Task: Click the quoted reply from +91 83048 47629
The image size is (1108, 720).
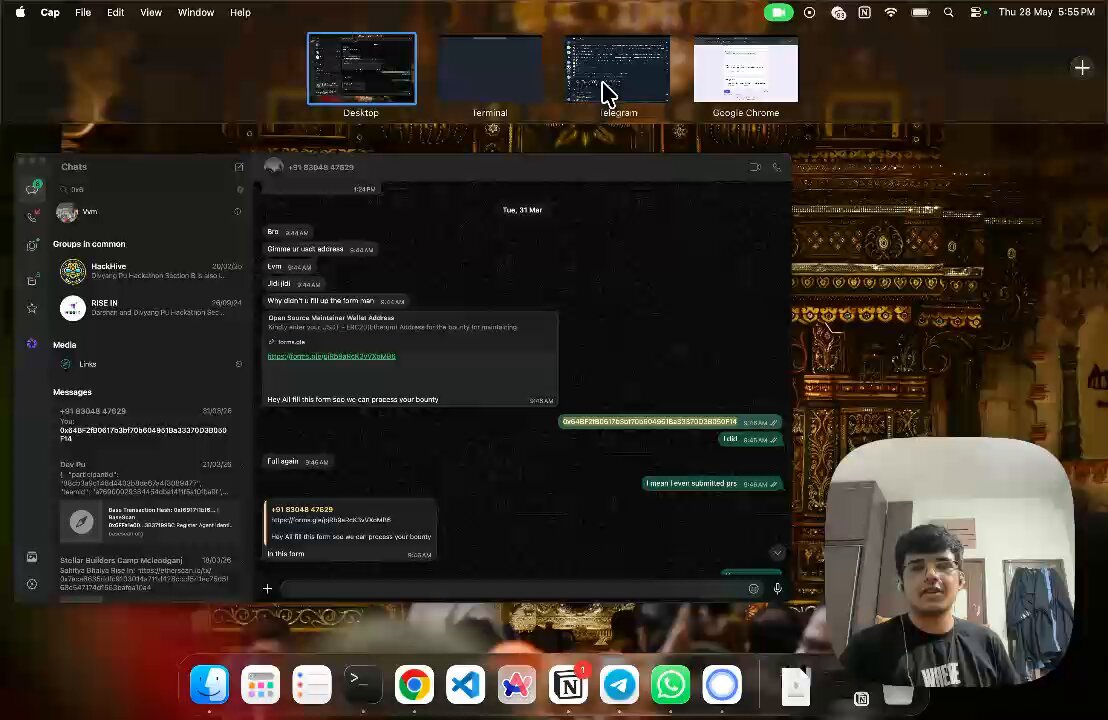Action: coord(351,522)
